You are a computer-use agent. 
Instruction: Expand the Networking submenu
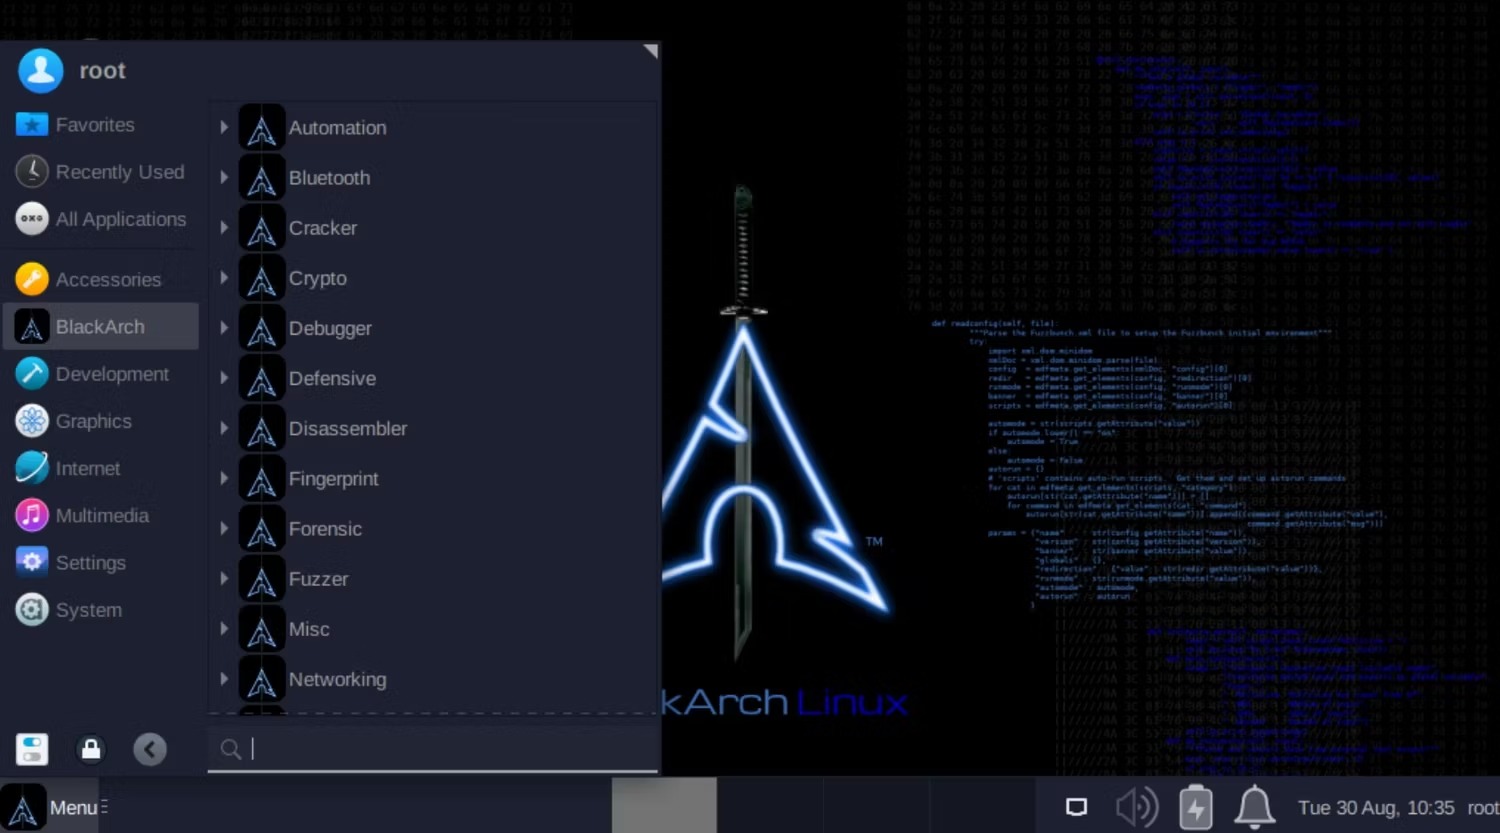(223, 678)
